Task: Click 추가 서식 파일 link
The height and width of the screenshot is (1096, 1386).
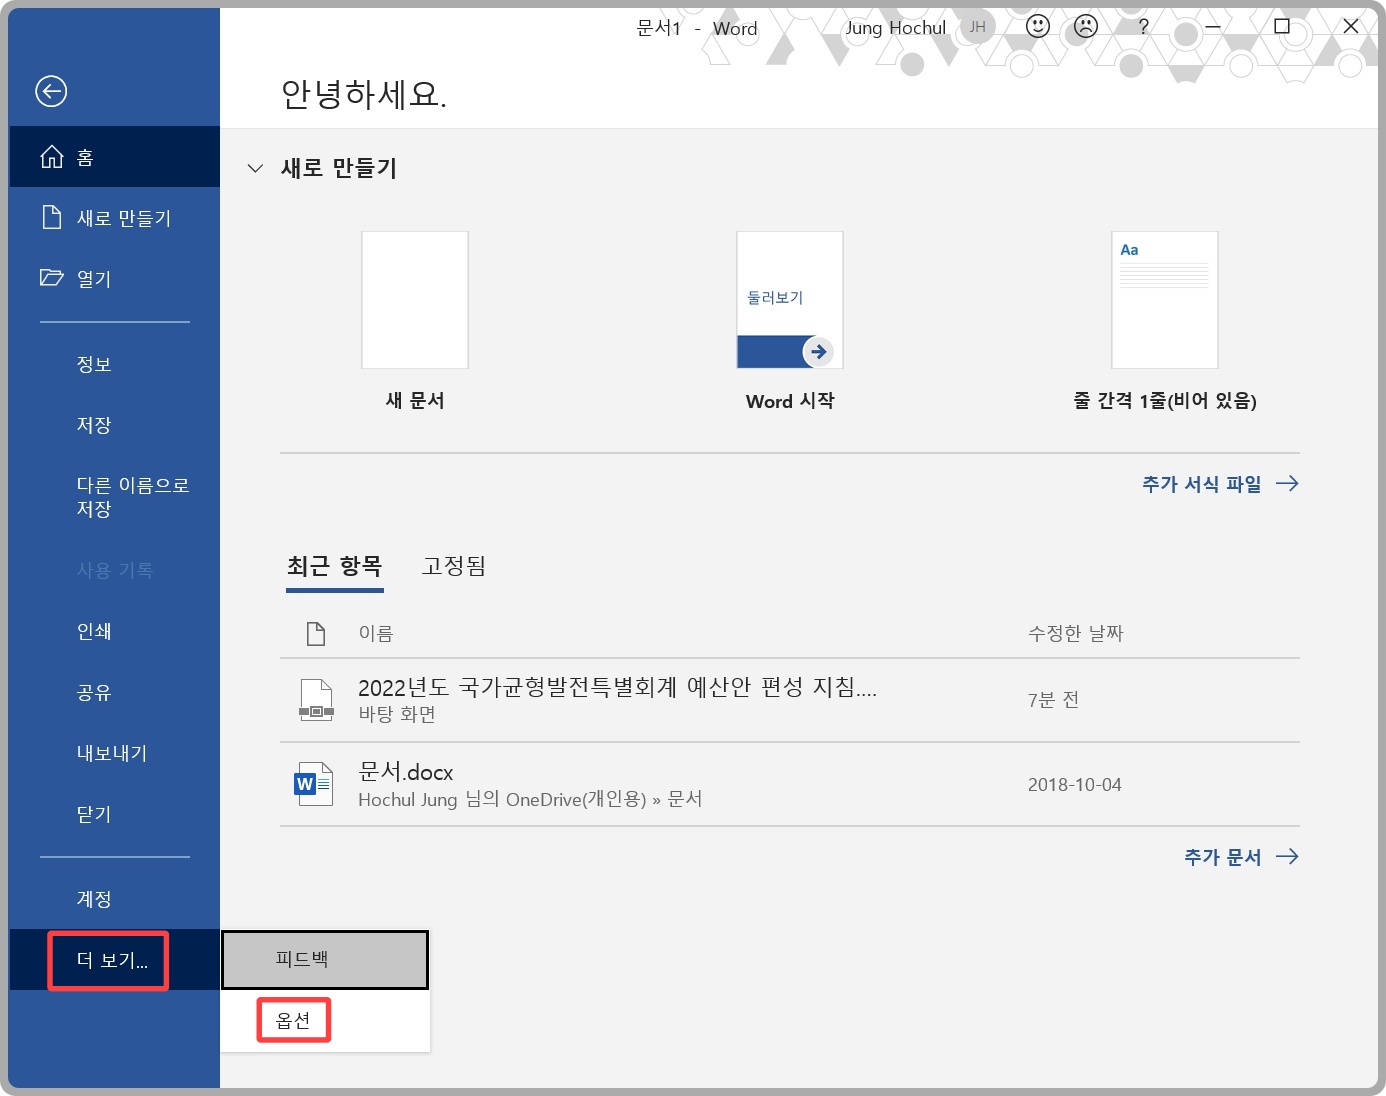Action: (1201, 483)
